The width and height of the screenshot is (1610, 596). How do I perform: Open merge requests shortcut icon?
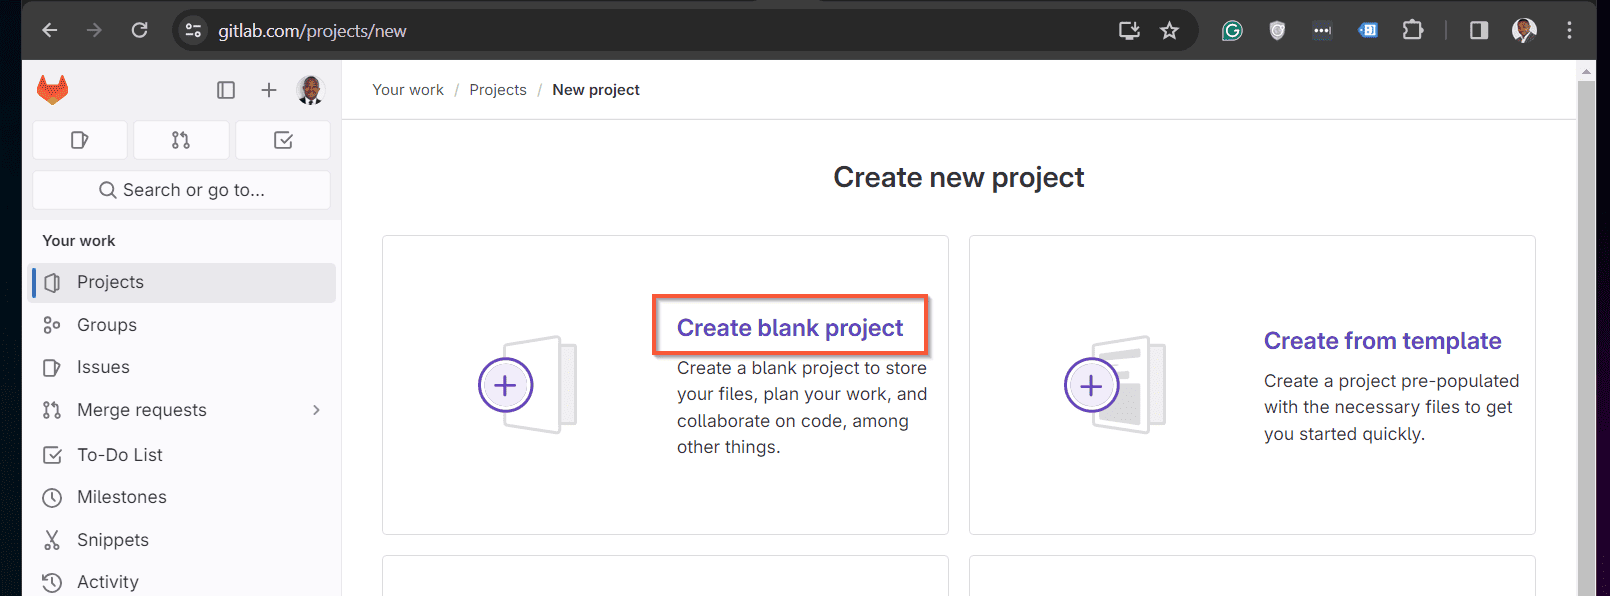(x=181, y=140)
